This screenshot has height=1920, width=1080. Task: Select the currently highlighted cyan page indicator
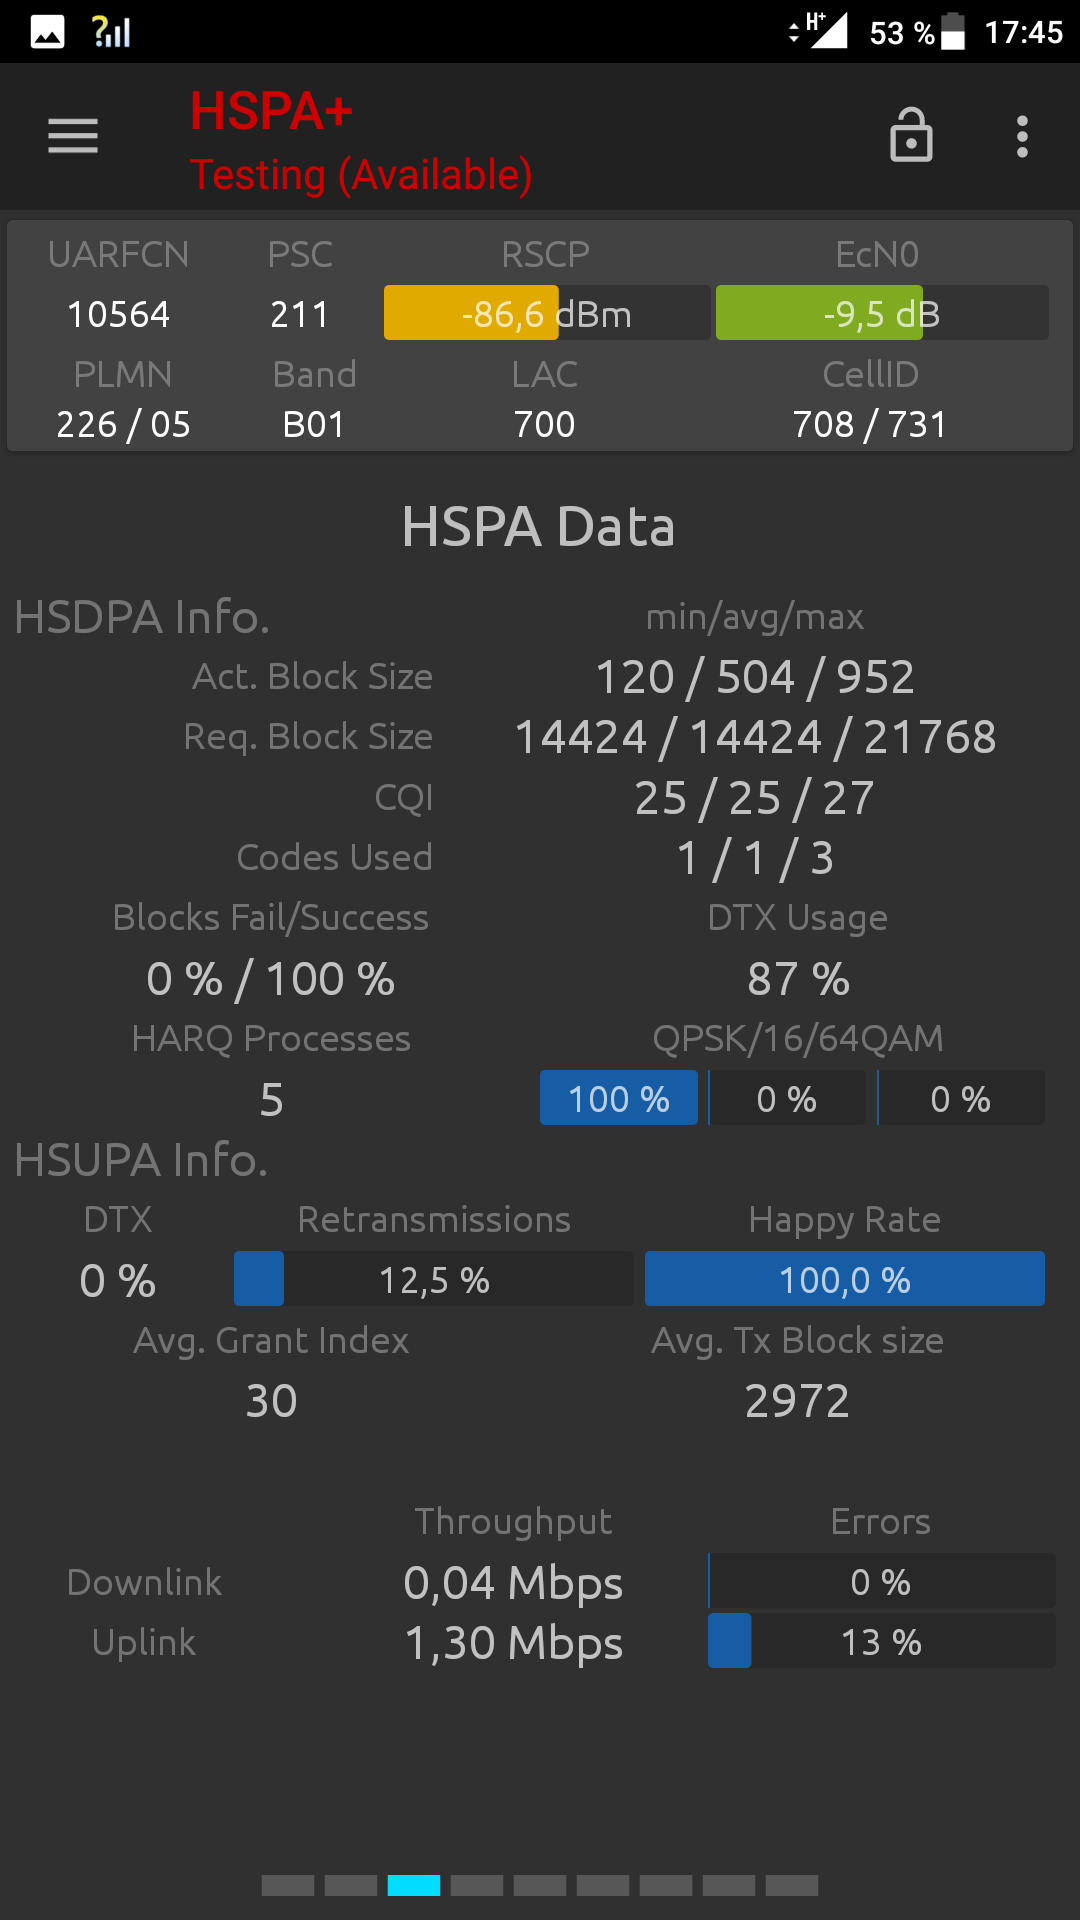pos(414,1885)
